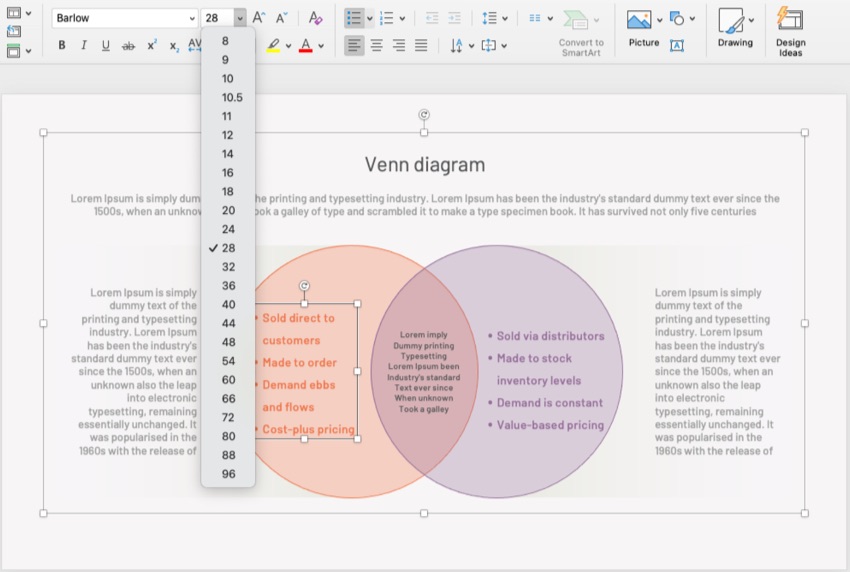
Task: Toggle Italic formatting
Action: (x=84, y=46)
